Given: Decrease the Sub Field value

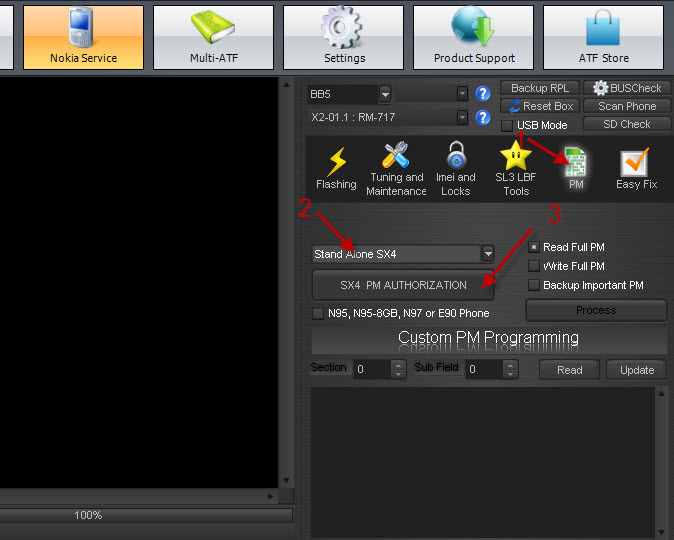Looking at the screenshot, I should pyautogui.click(x=510, y=374).
